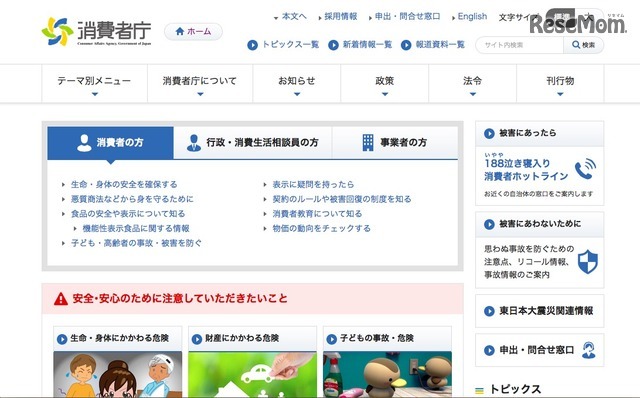Click the shield icon in 被害にあわないために
This screenshot has height=398, width=640.
(x=588, y=262)
